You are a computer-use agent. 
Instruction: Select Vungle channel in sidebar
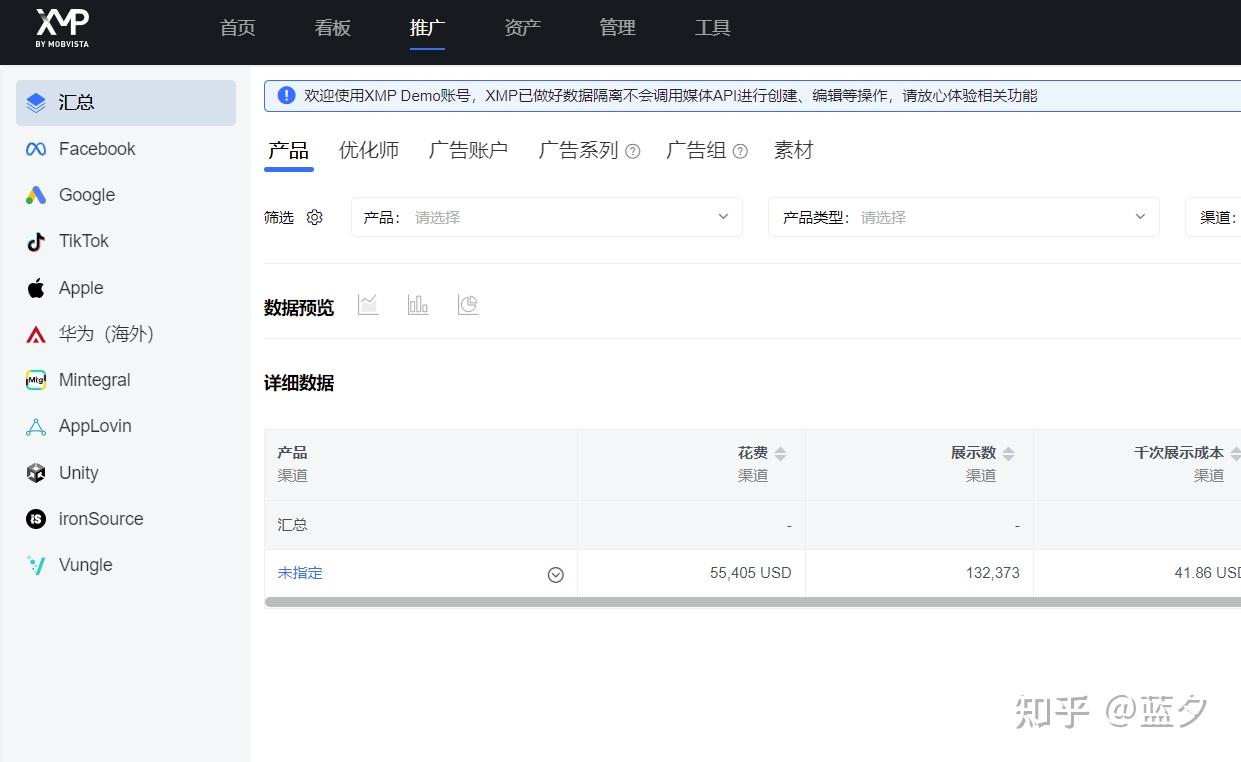(126, 565)
